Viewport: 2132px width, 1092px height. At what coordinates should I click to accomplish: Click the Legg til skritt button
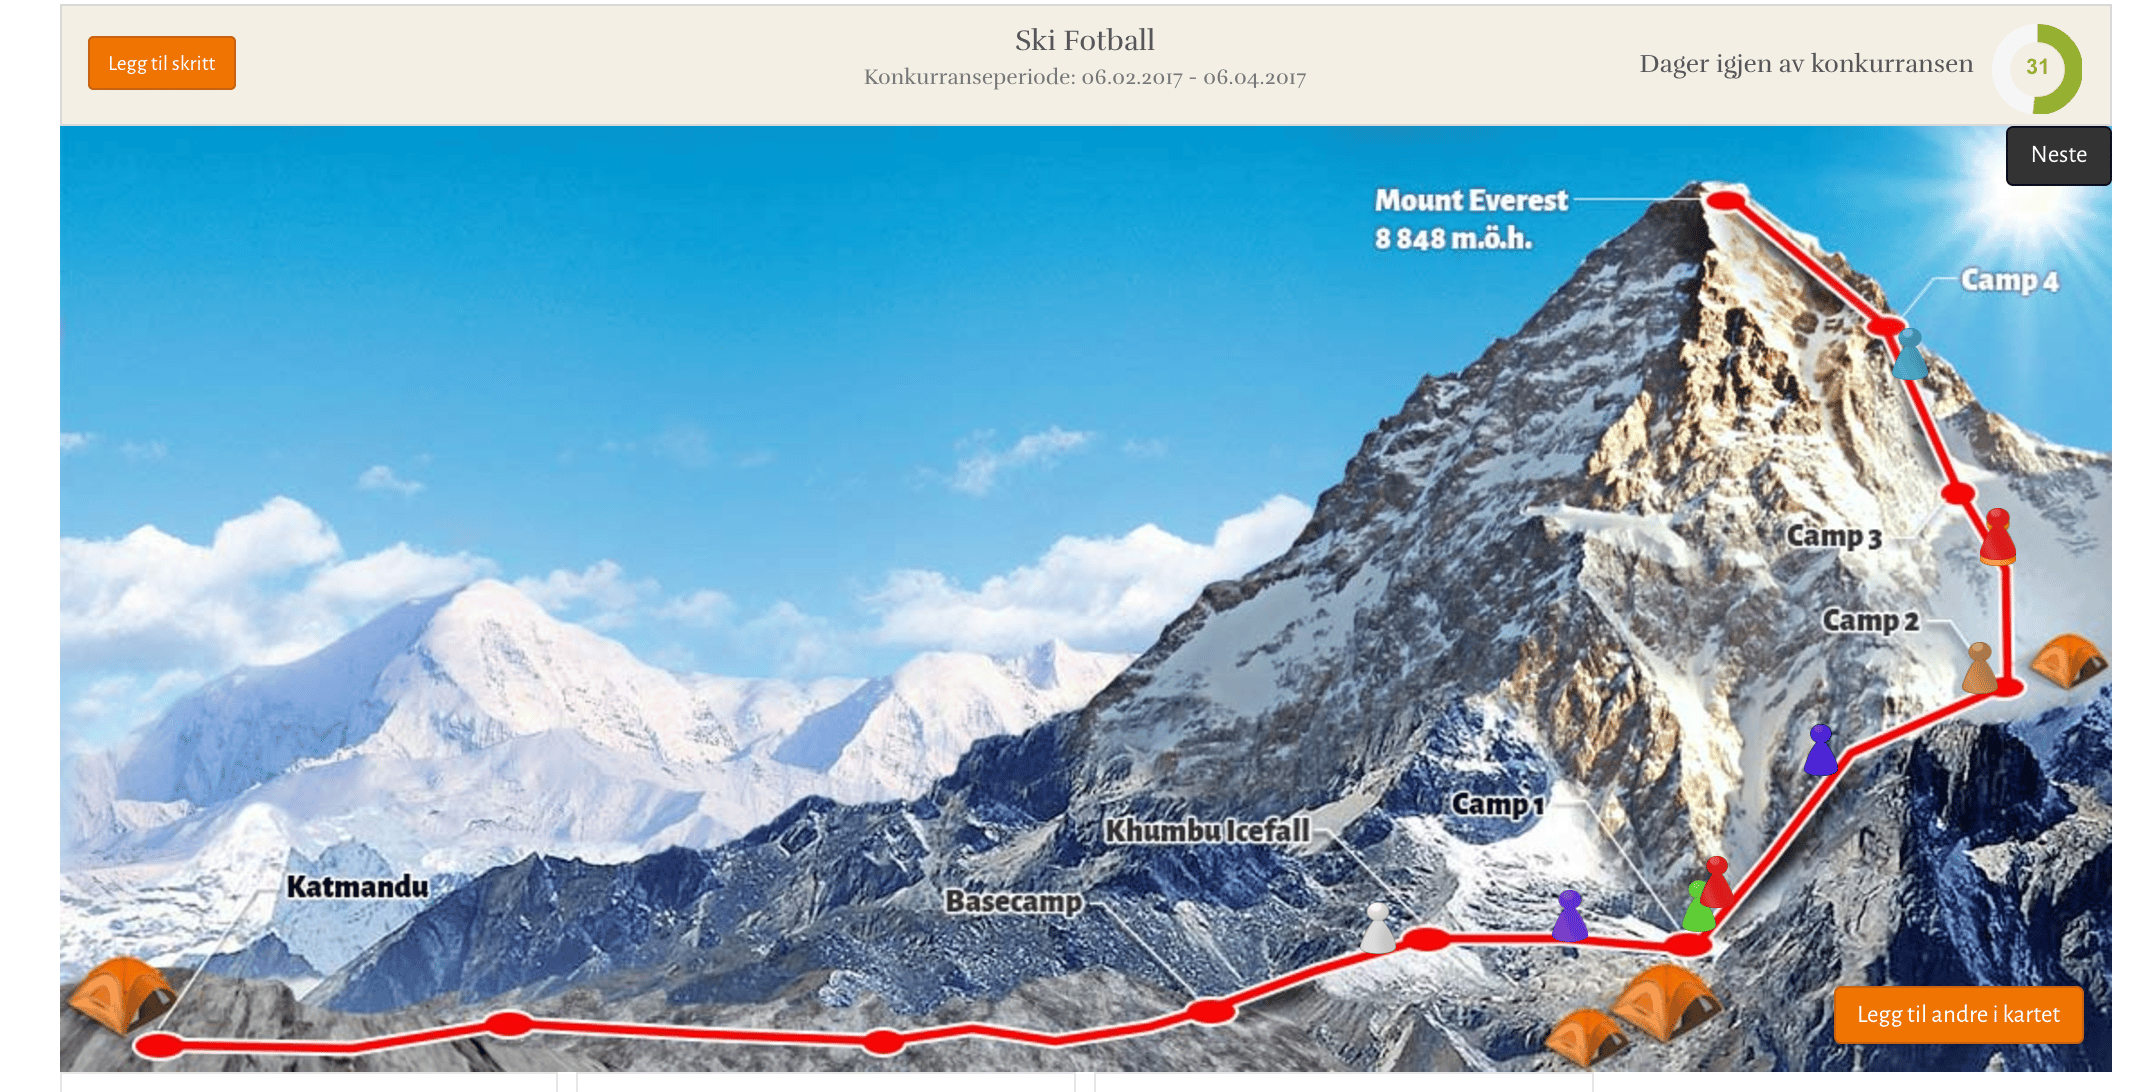point(162,63)
